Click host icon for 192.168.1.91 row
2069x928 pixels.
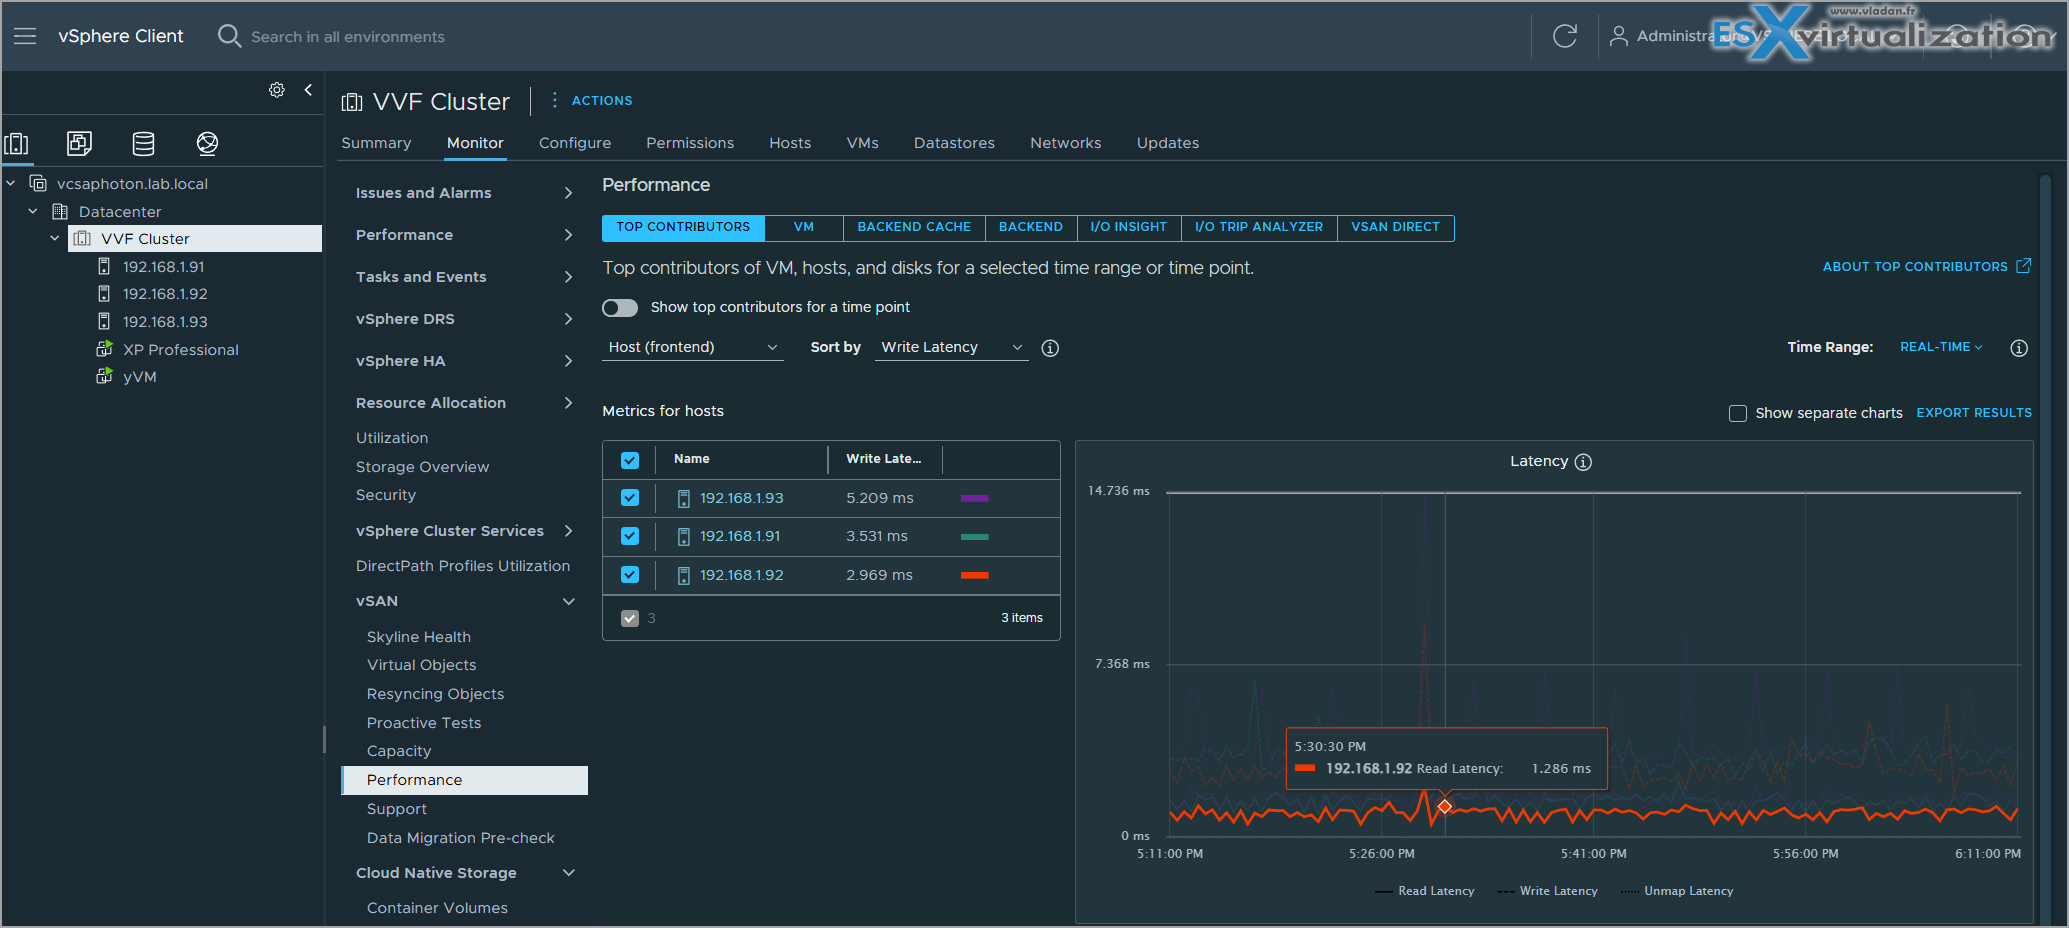click(684, 537)
